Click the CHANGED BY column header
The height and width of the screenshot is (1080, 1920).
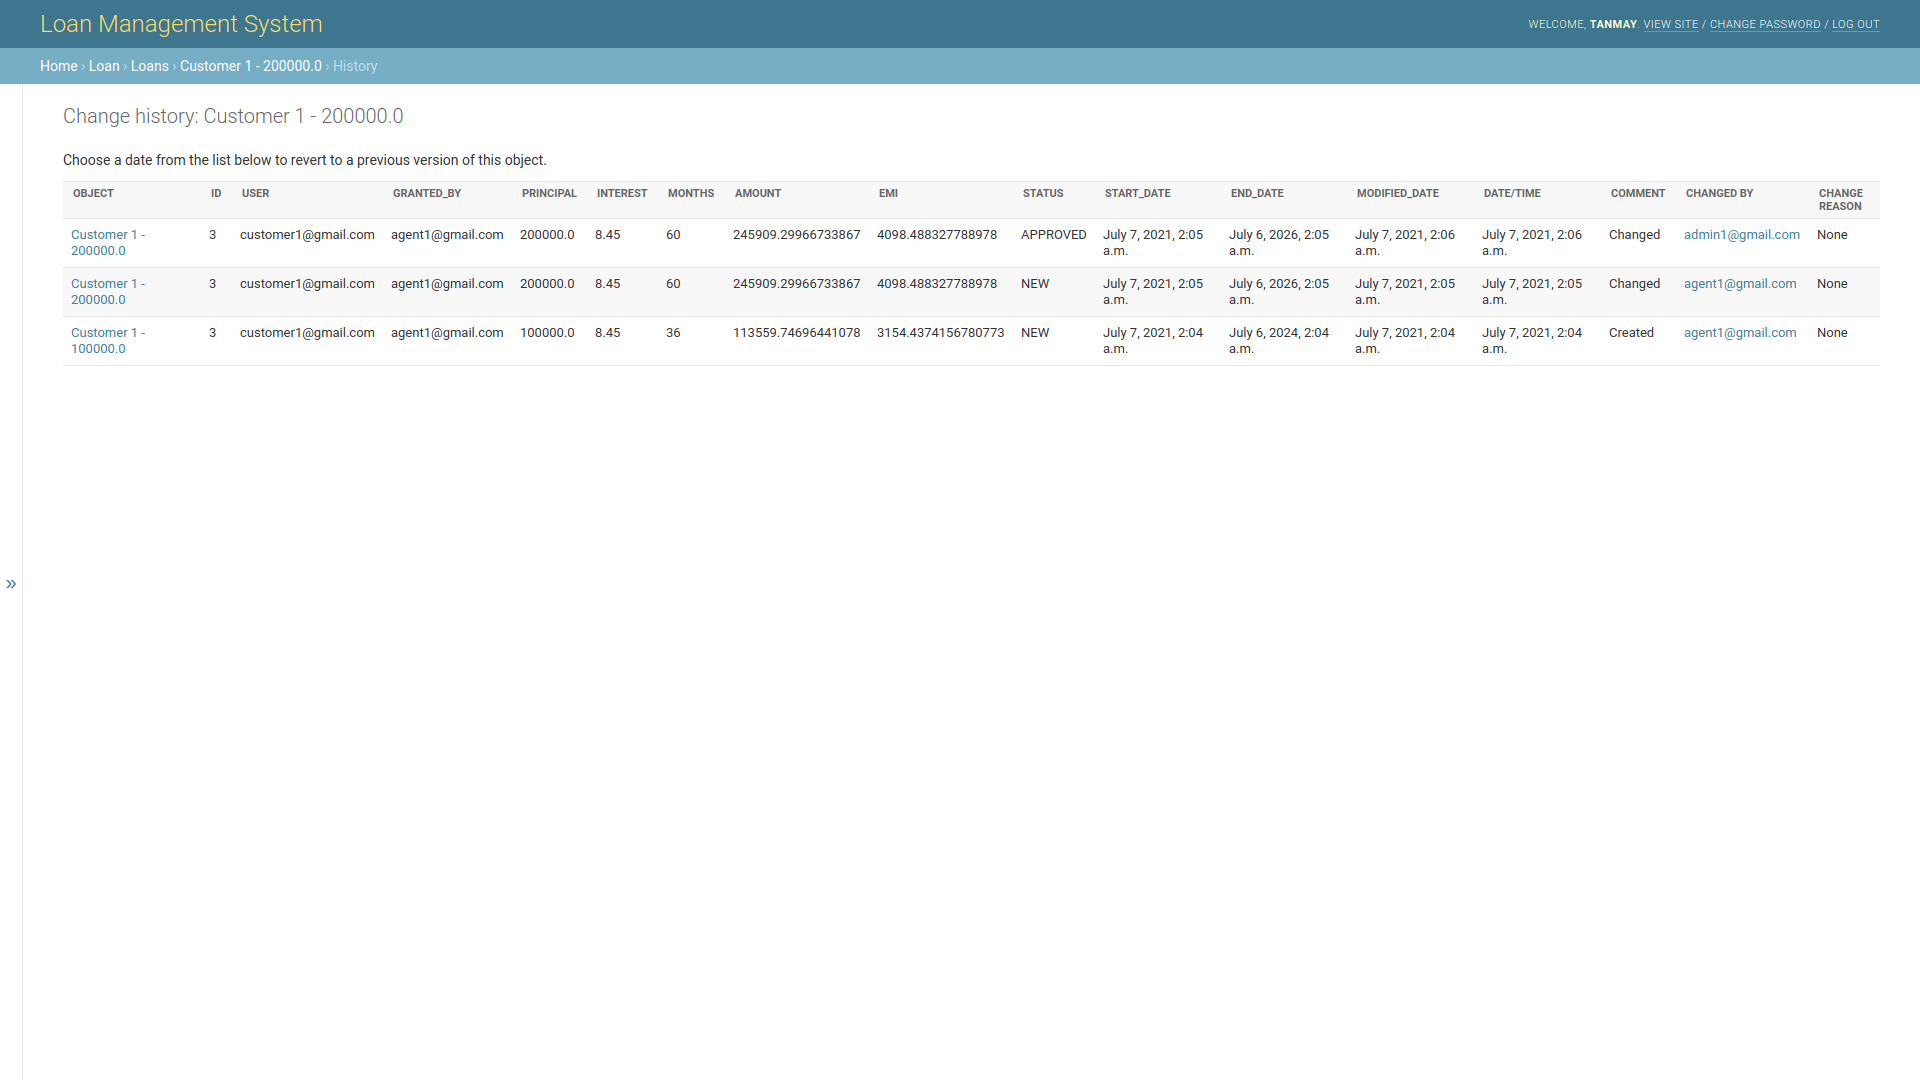tap(1719, 194)
